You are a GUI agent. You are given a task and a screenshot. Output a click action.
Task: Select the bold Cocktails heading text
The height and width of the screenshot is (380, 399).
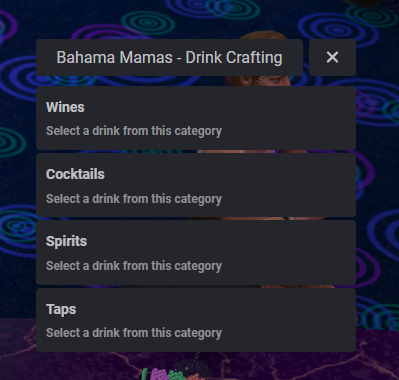(75, 174)
